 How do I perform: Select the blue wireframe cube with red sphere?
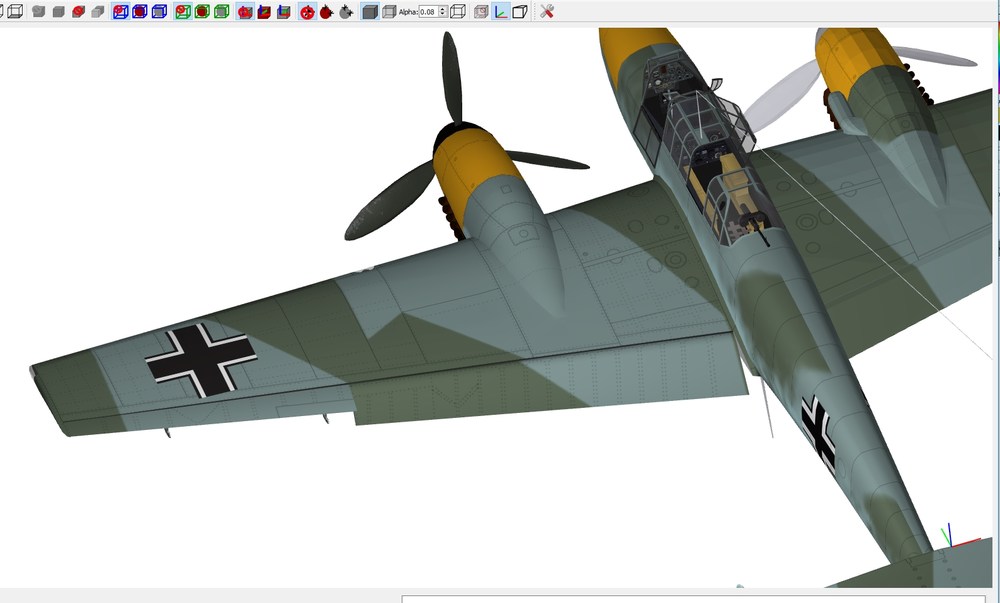[120, 11]
